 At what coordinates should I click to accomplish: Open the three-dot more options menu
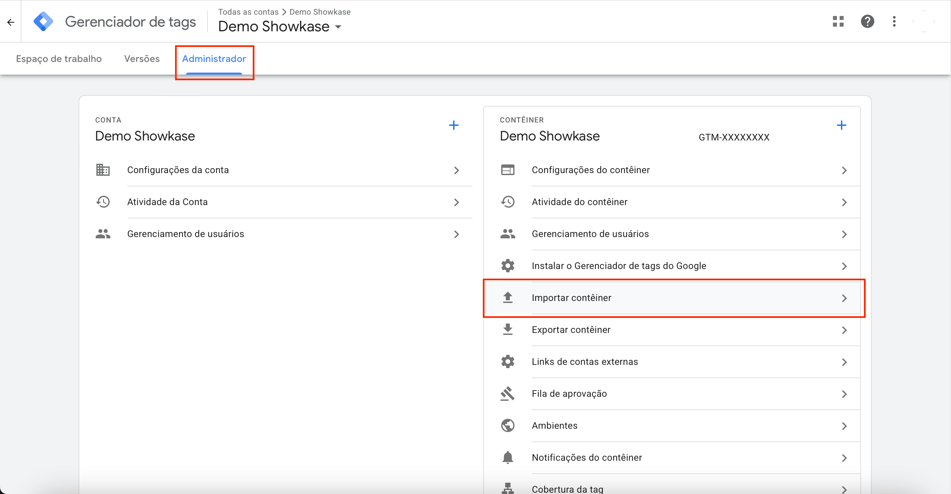click(894, 21)
